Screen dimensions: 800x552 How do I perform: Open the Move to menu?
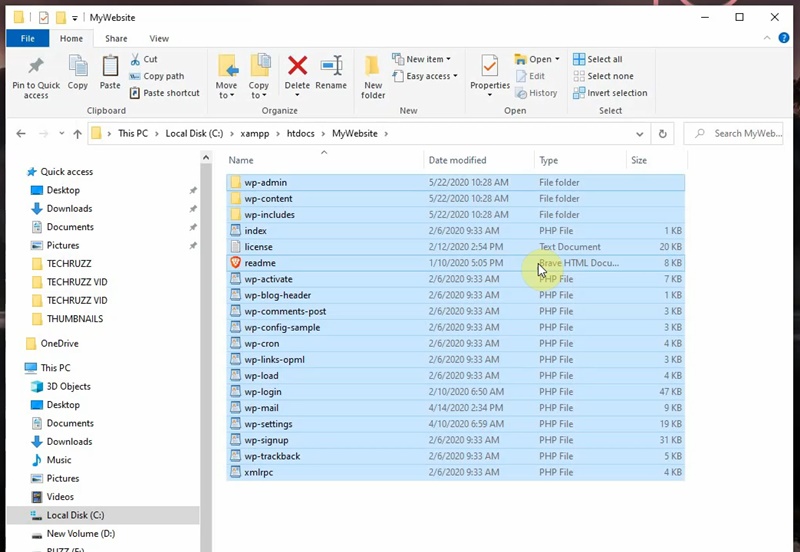(x=227, y=77)
